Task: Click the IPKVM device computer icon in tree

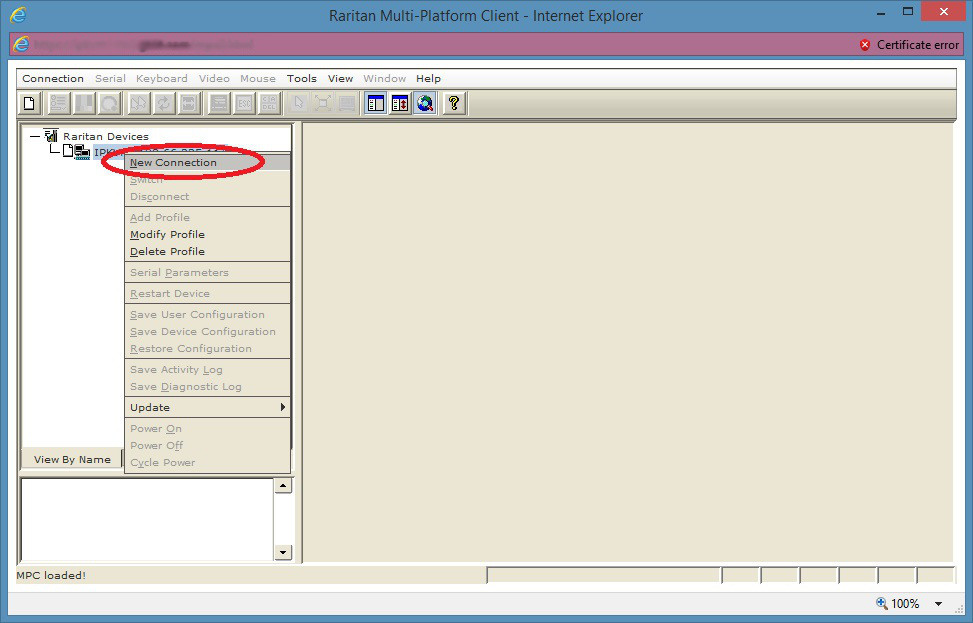Action: click(x=82, y=152)
